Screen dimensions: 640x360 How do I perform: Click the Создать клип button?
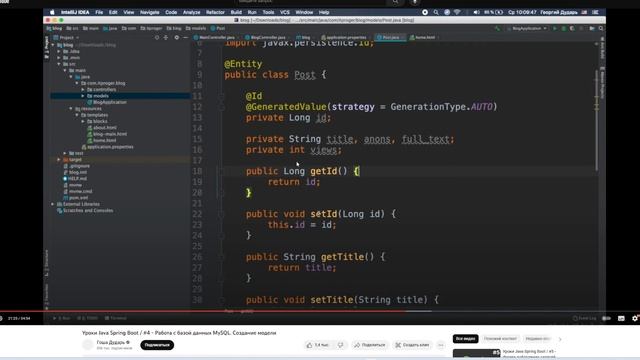pos(413,345)
